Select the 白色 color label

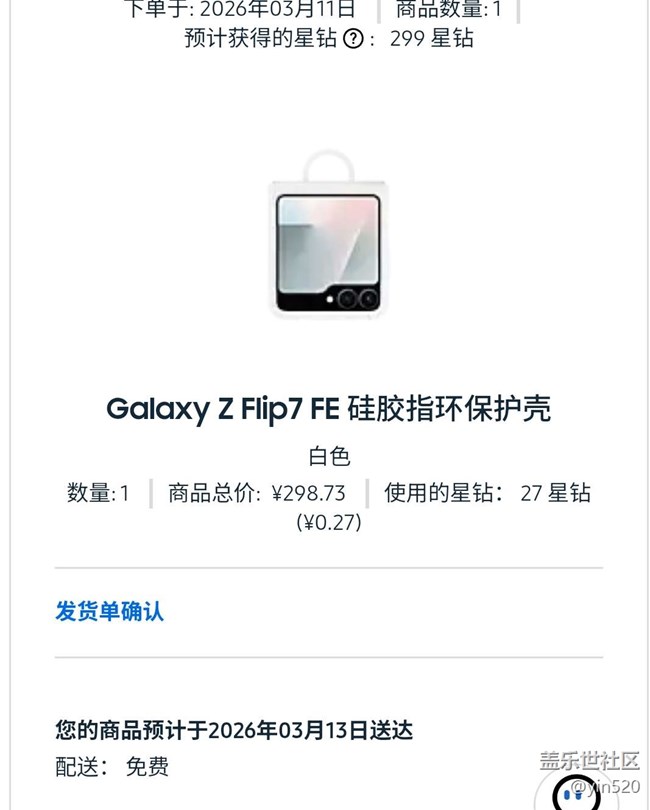[328, 457]
